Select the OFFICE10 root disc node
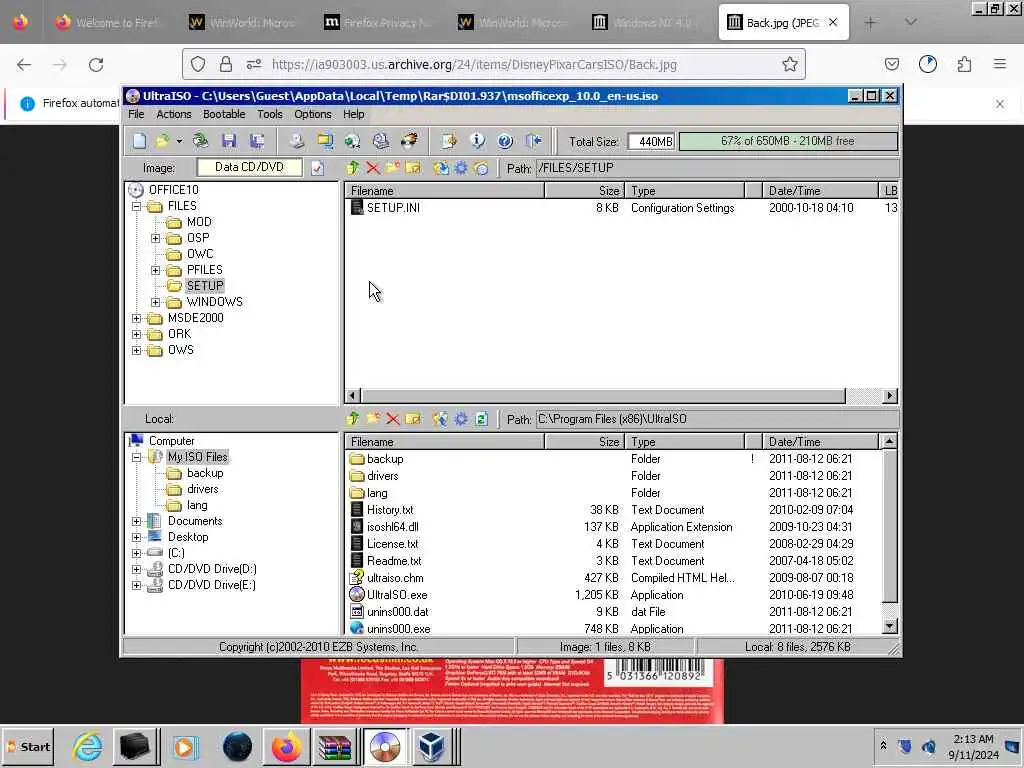 click(x=173, y=190)
